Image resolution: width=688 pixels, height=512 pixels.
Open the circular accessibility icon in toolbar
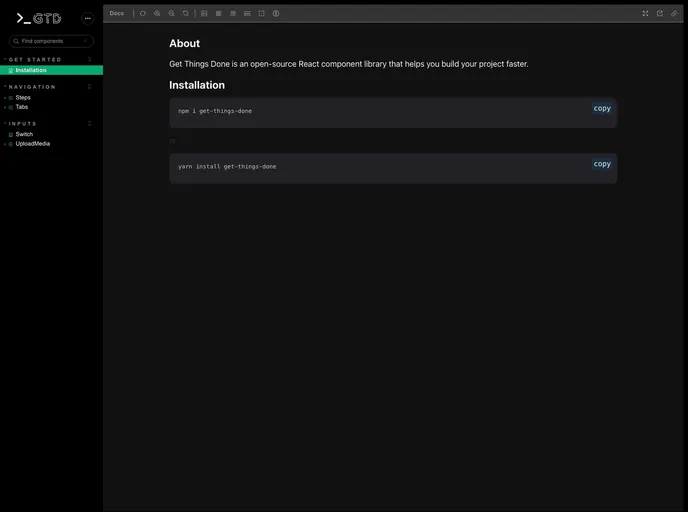point(276,13)
